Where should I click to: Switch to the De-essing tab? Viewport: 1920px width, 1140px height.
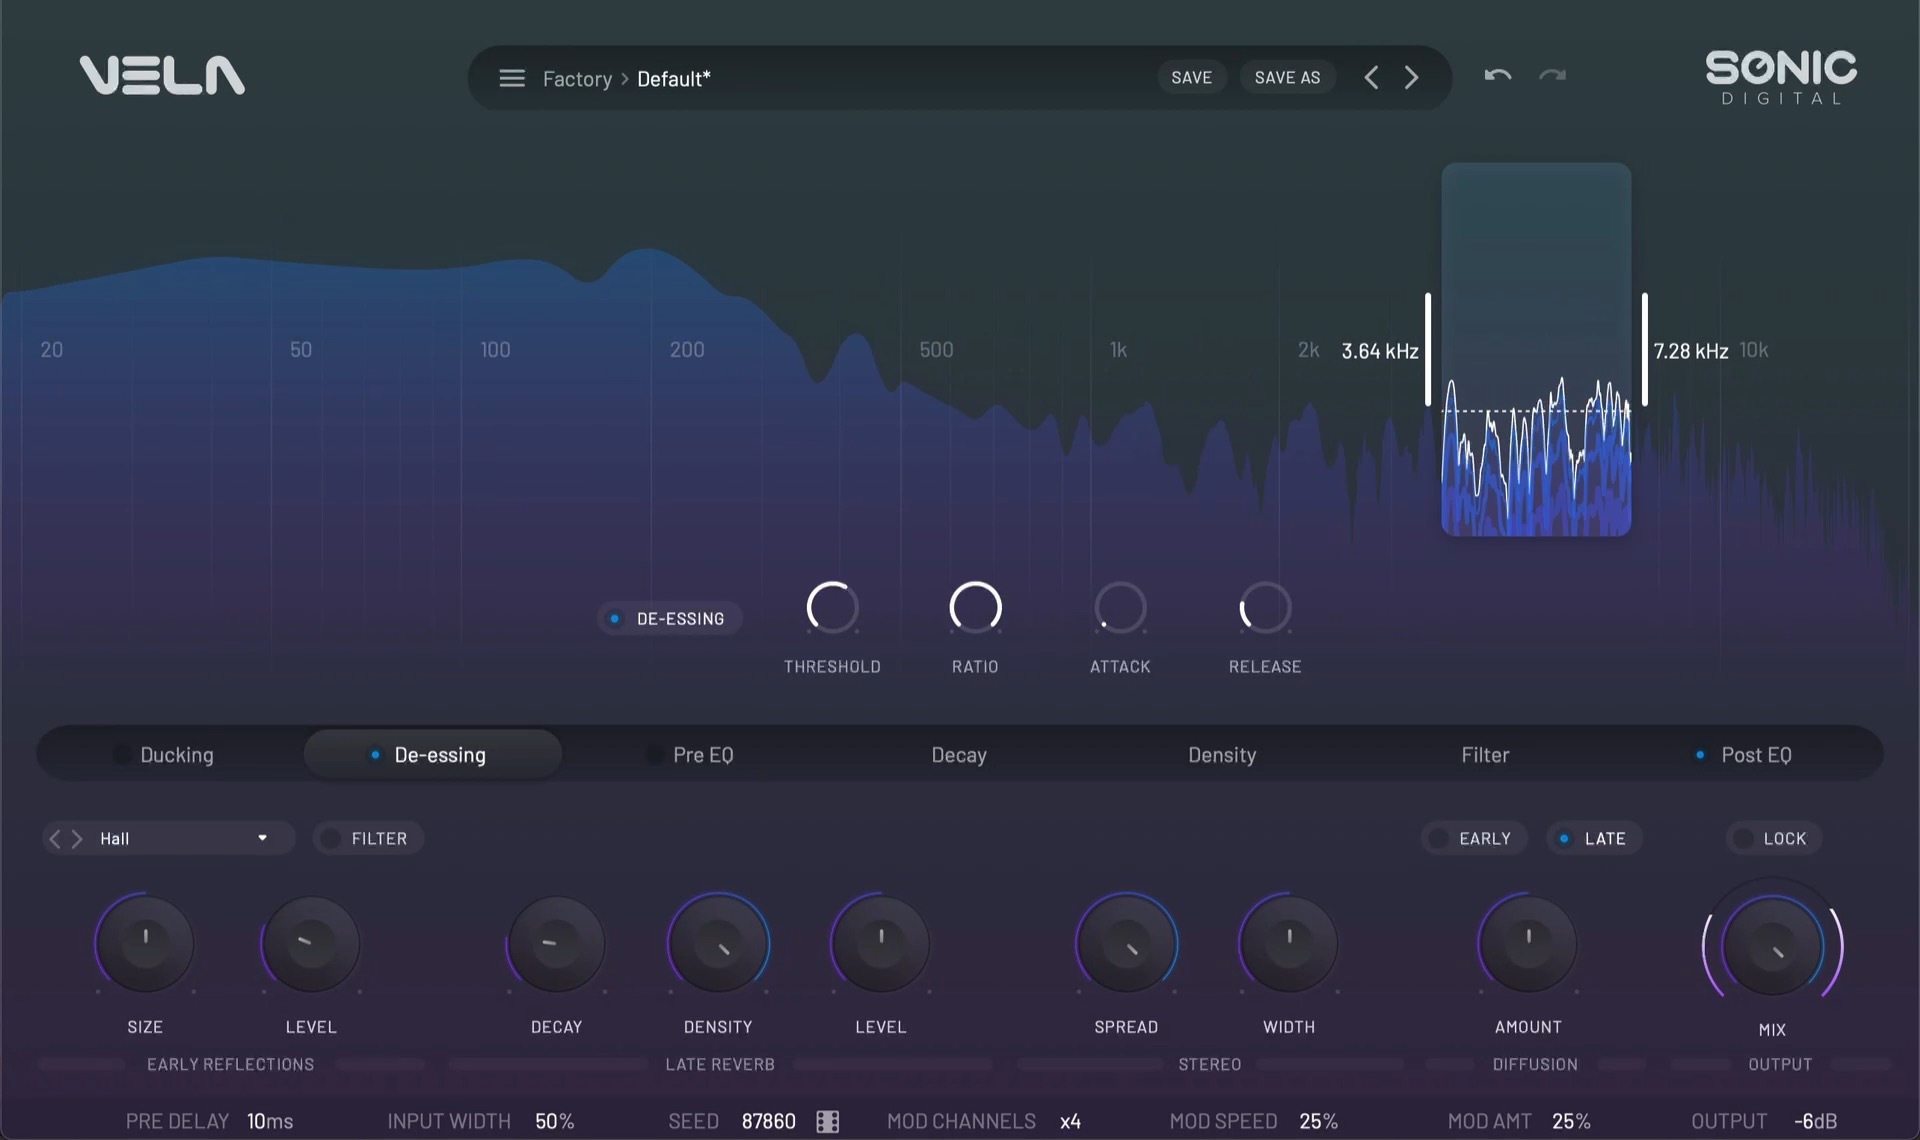pos(432,755)
